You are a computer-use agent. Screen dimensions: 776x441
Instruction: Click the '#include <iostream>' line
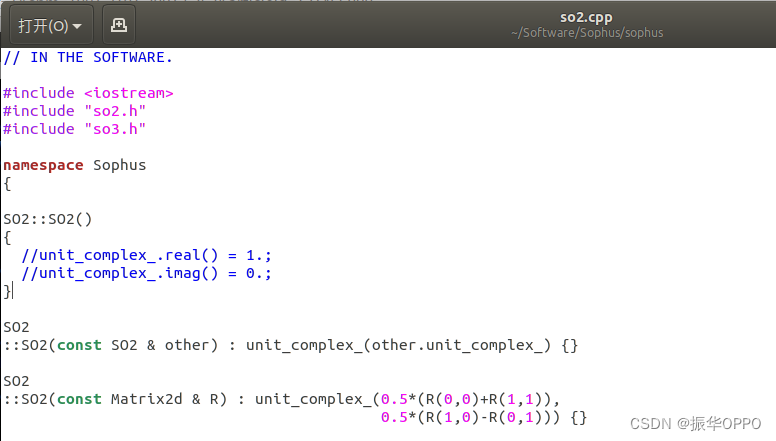point(89,93)
